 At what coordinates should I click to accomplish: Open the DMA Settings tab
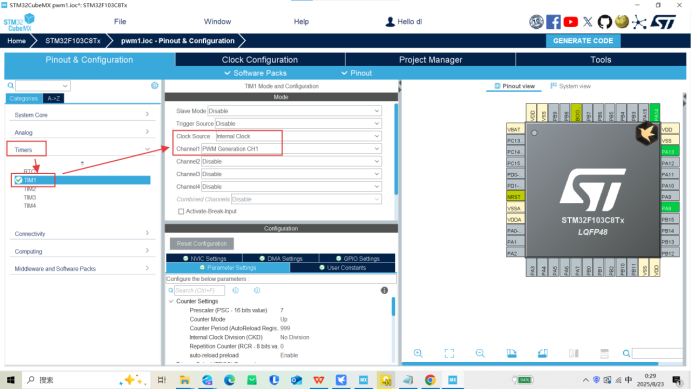(x=281, y=258)
